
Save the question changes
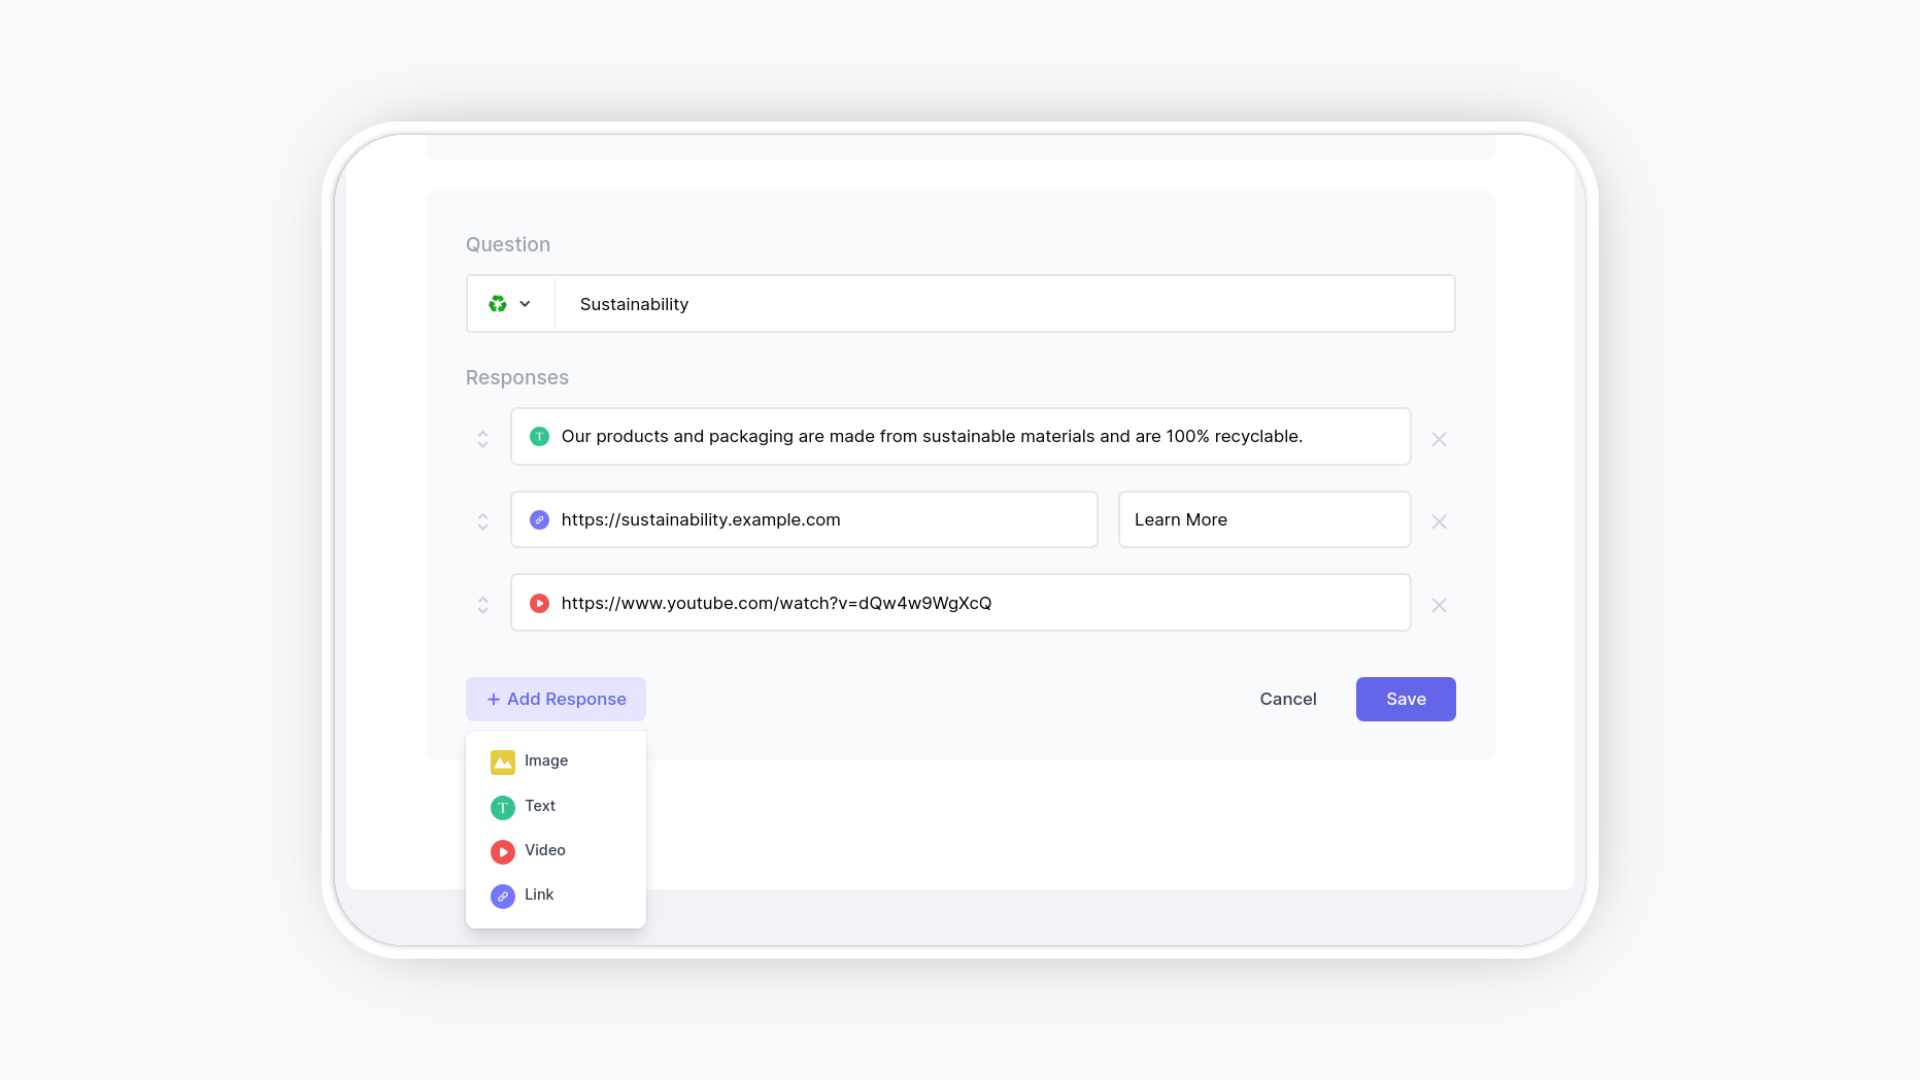coord(1405,698)
